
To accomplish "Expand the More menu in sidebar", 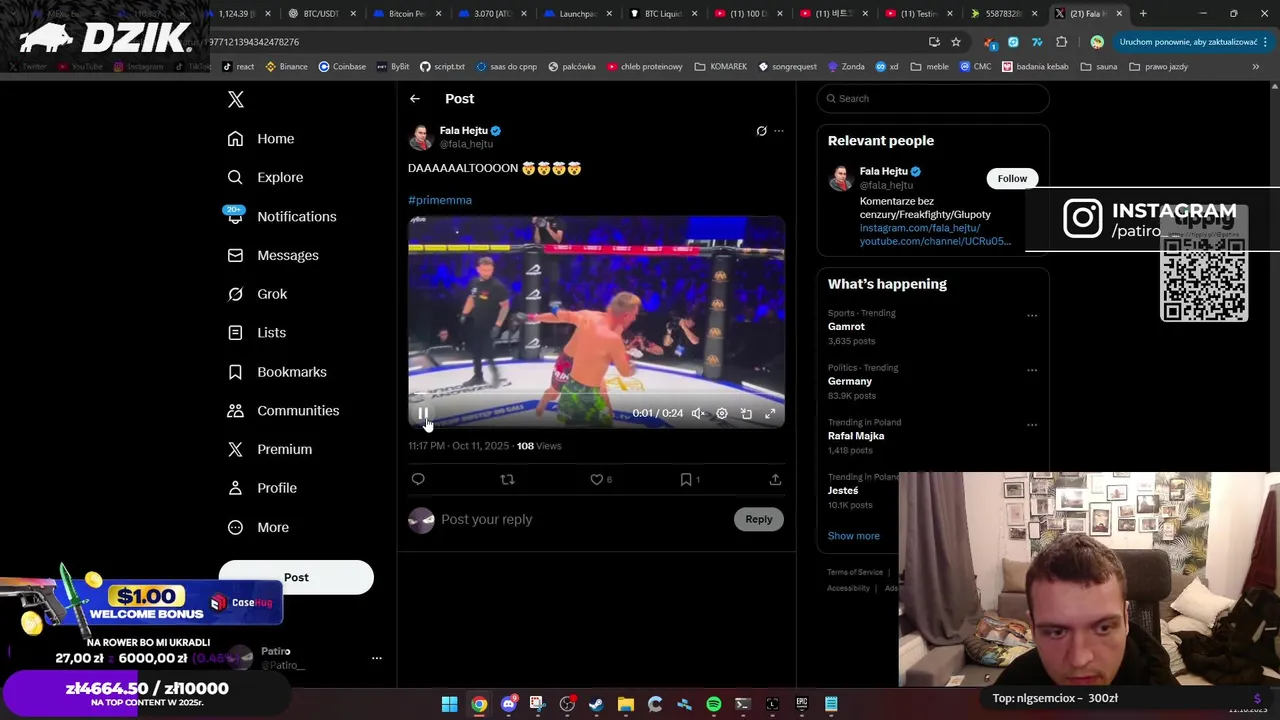I will [x=258, y=527].
